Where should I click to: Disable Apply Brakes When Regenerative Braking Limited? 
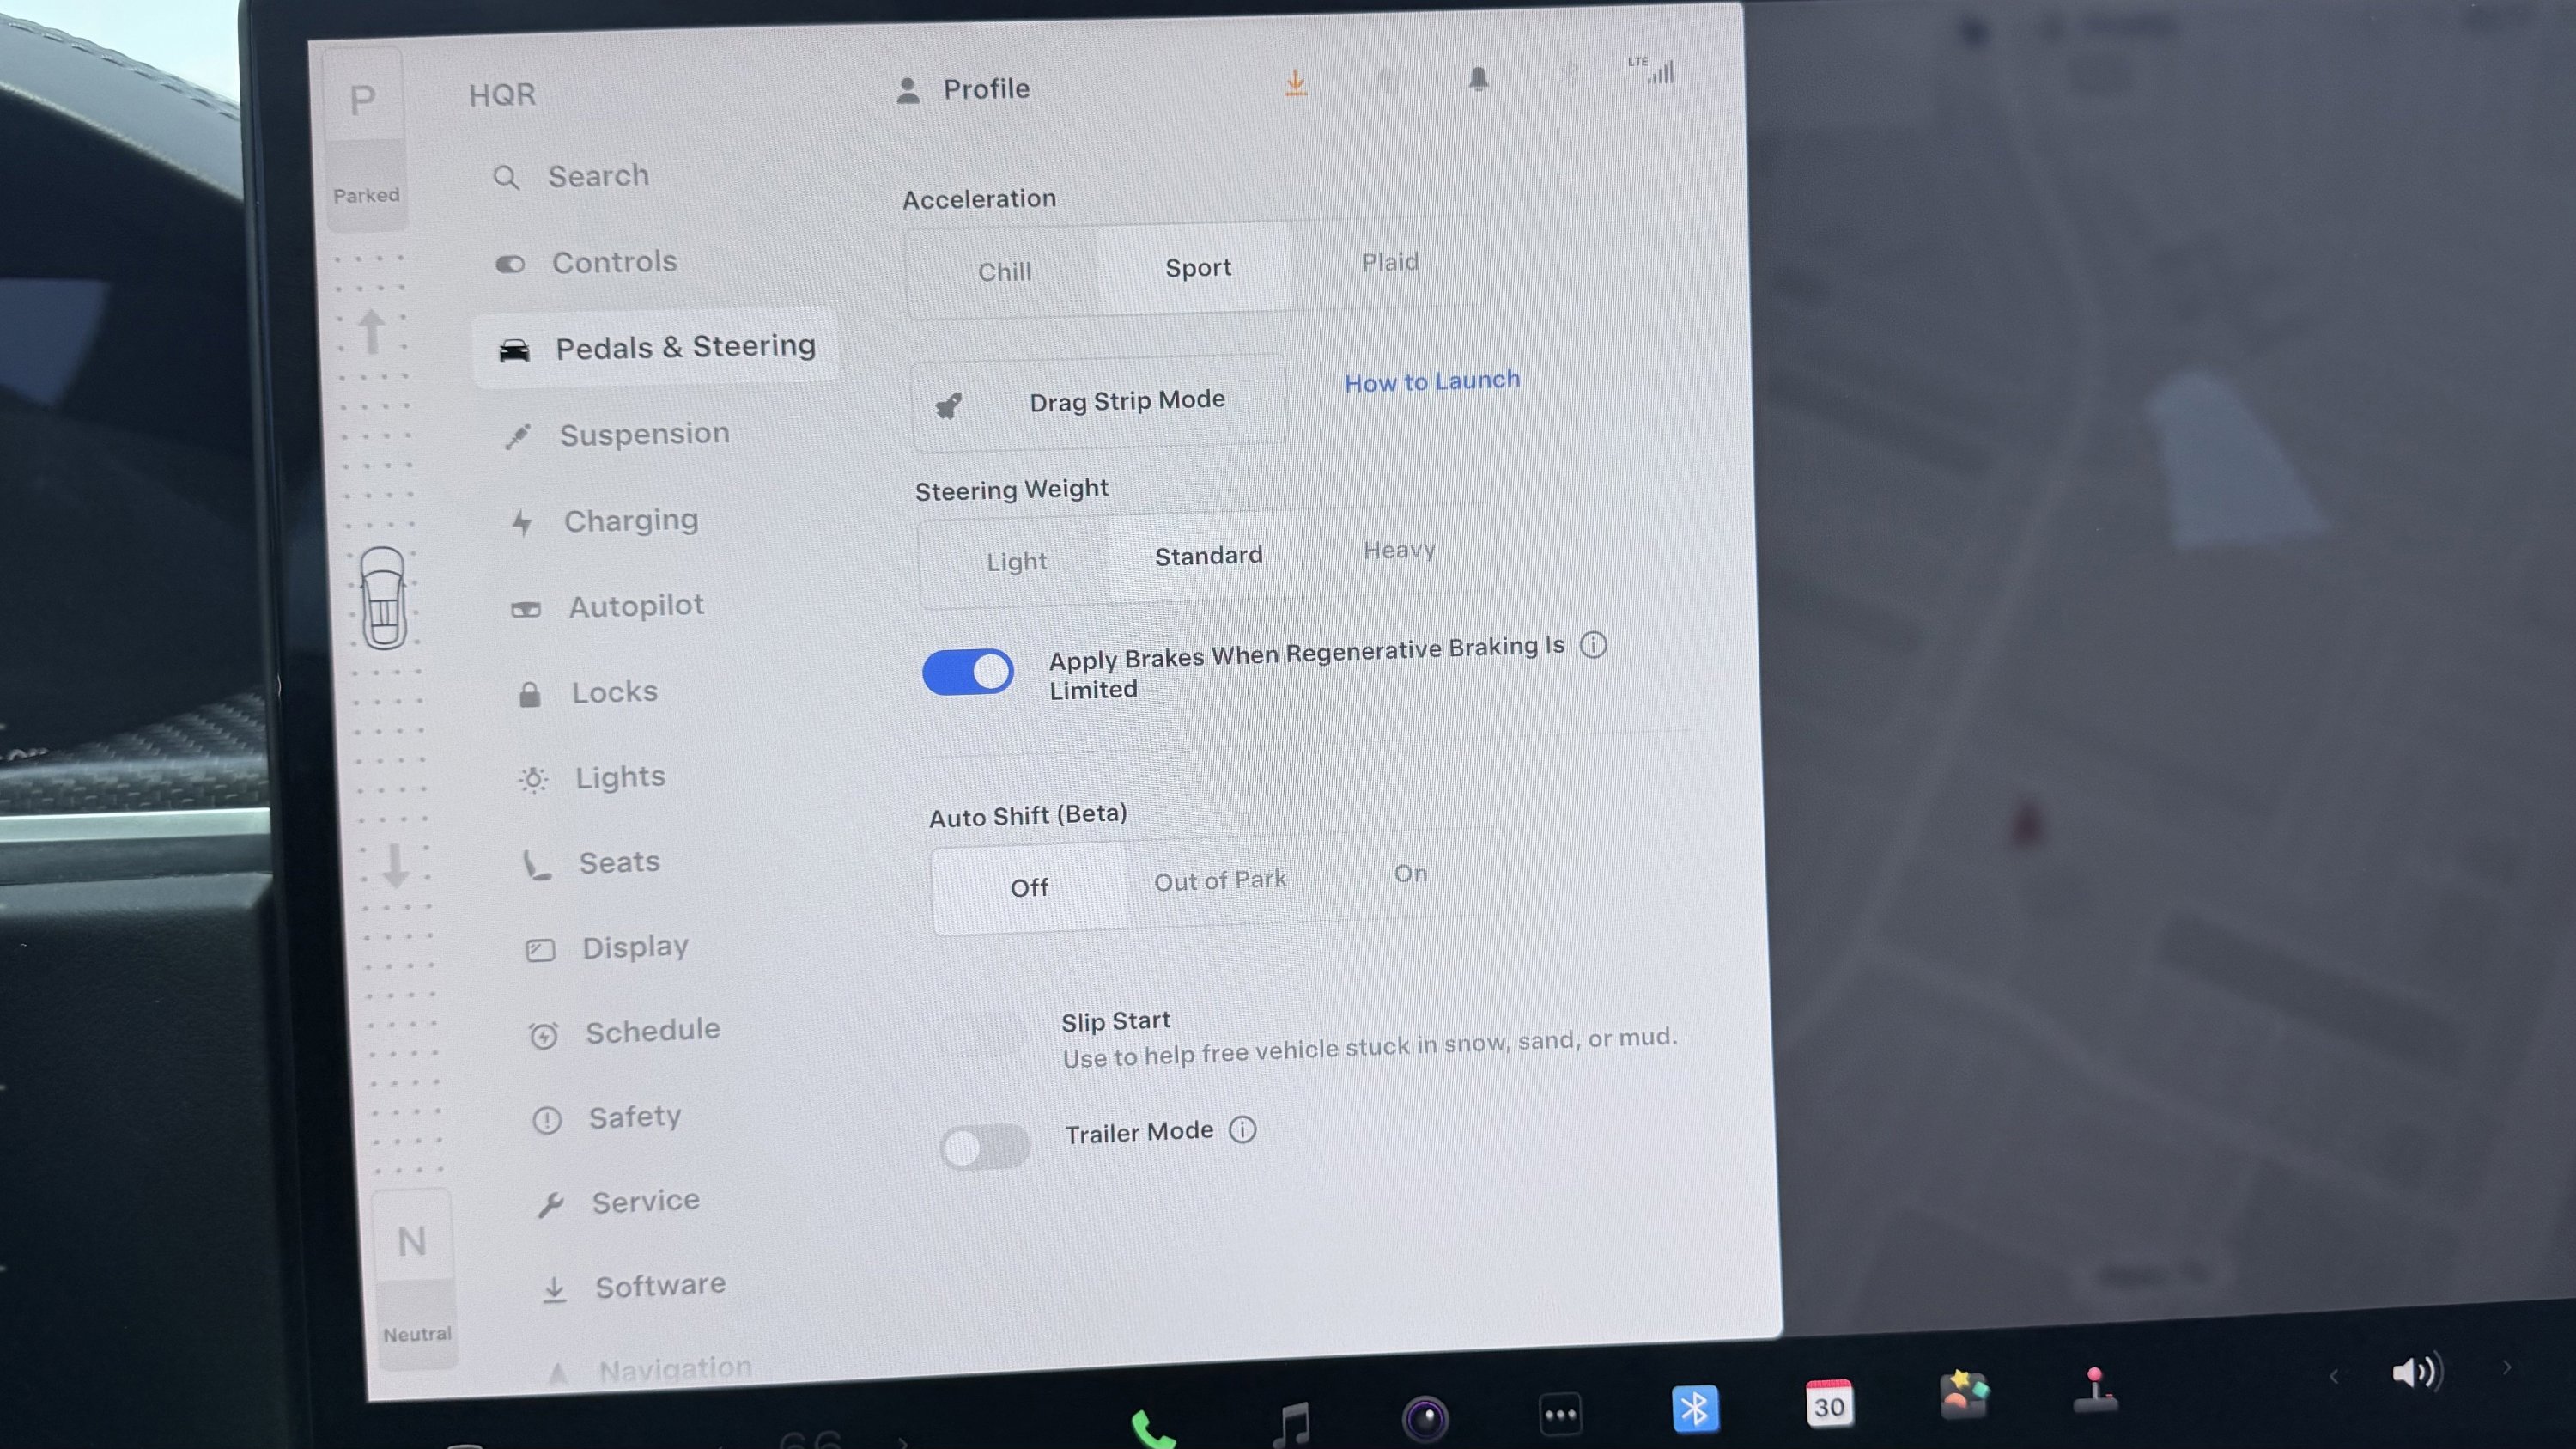(967, 672)
